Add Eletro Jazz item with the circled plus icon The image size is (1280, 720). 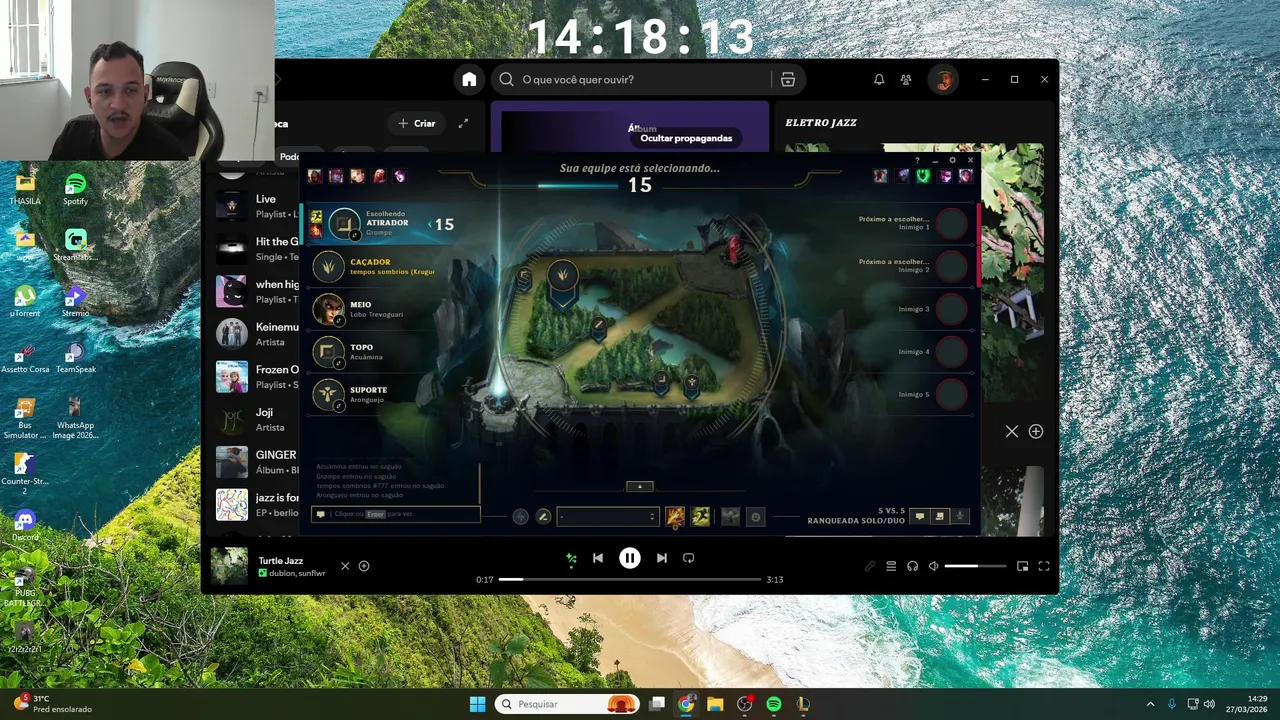click(x=1036, y=432)
